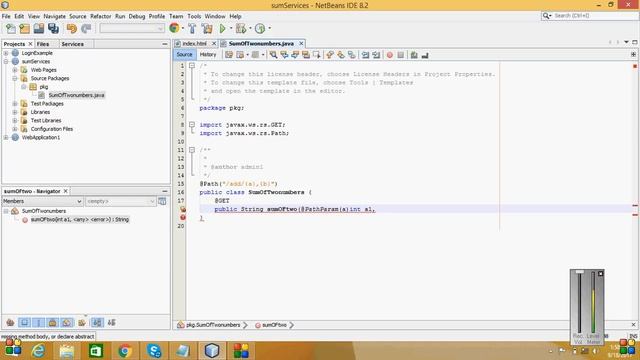Expand the Test Packages folder
The width and height of the screenshot is (640, 360).
coord(15,104)
